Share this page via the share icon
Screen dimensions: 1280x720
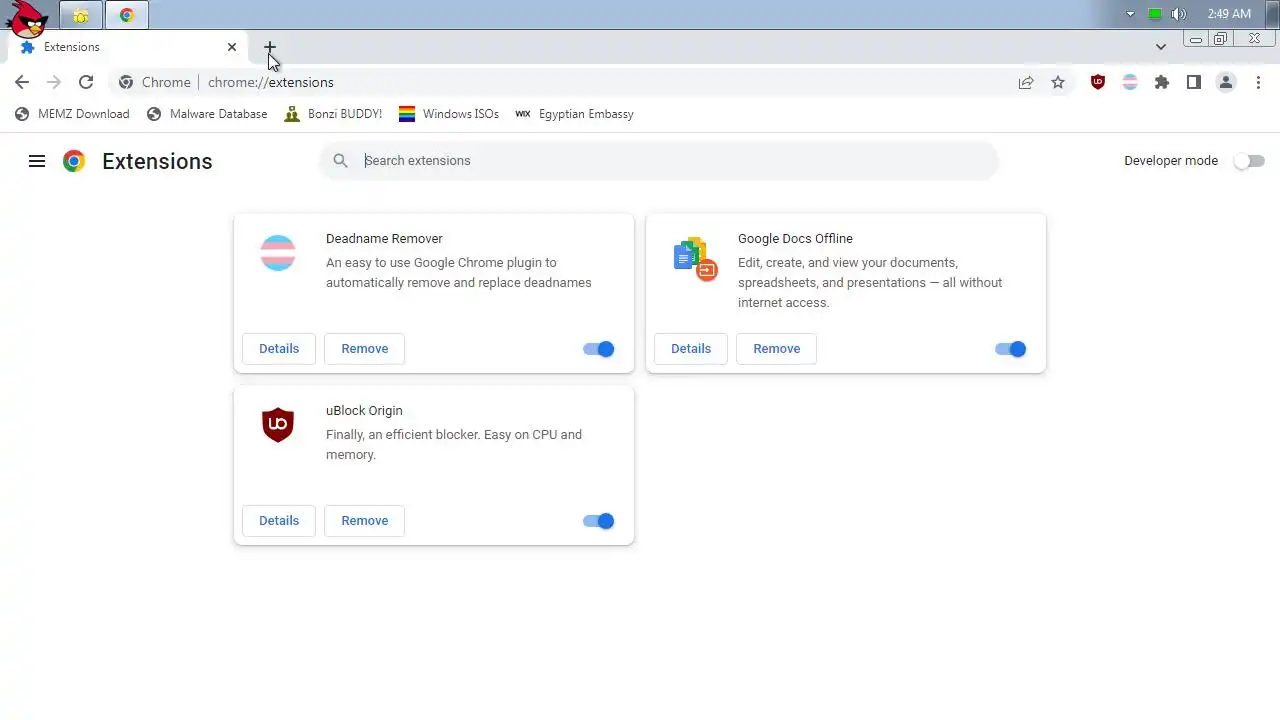point(1026,82)
